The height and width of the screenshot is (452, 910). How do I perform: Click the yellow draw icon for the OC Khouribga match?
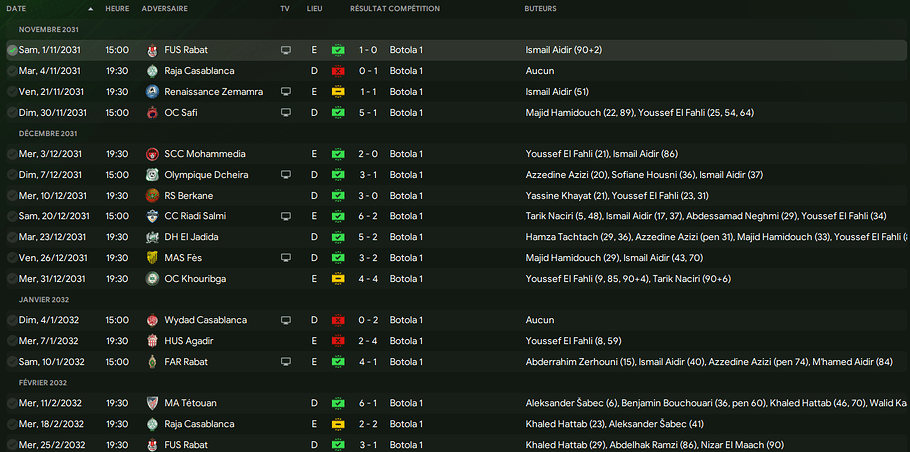click(338, 278)
